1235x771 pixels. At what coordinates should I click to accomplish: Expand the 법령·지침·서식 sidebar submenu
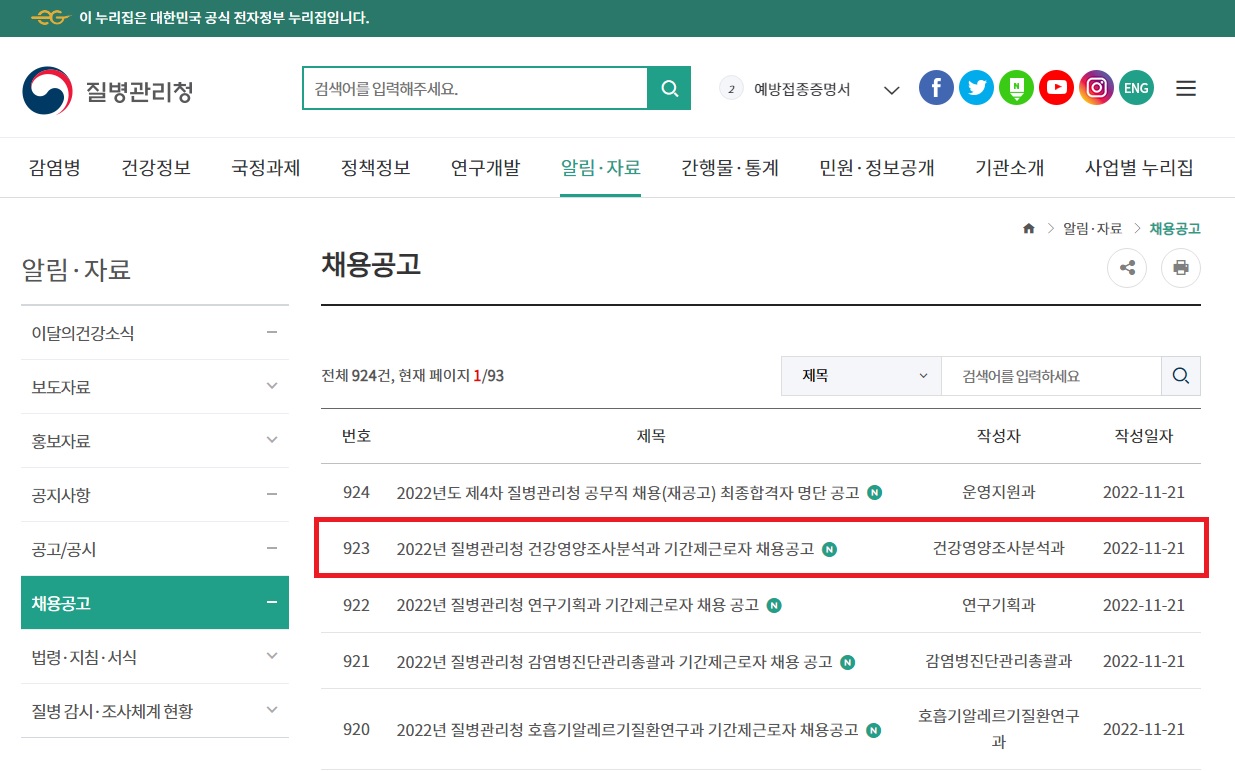coord(271,656)
